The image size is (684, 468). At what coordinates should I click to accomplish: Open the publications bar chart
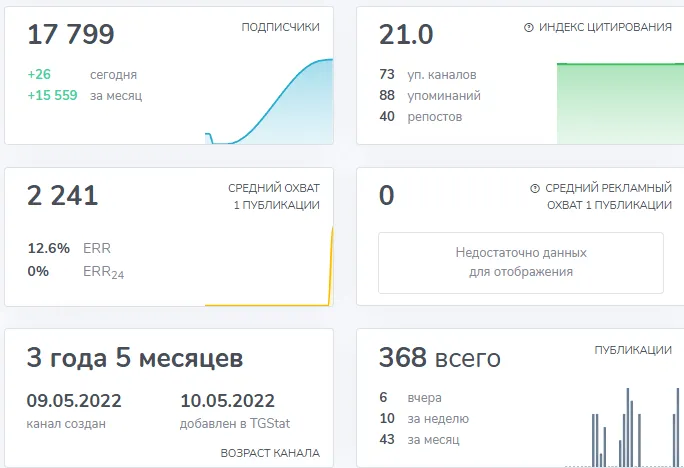tap(622, 427)
